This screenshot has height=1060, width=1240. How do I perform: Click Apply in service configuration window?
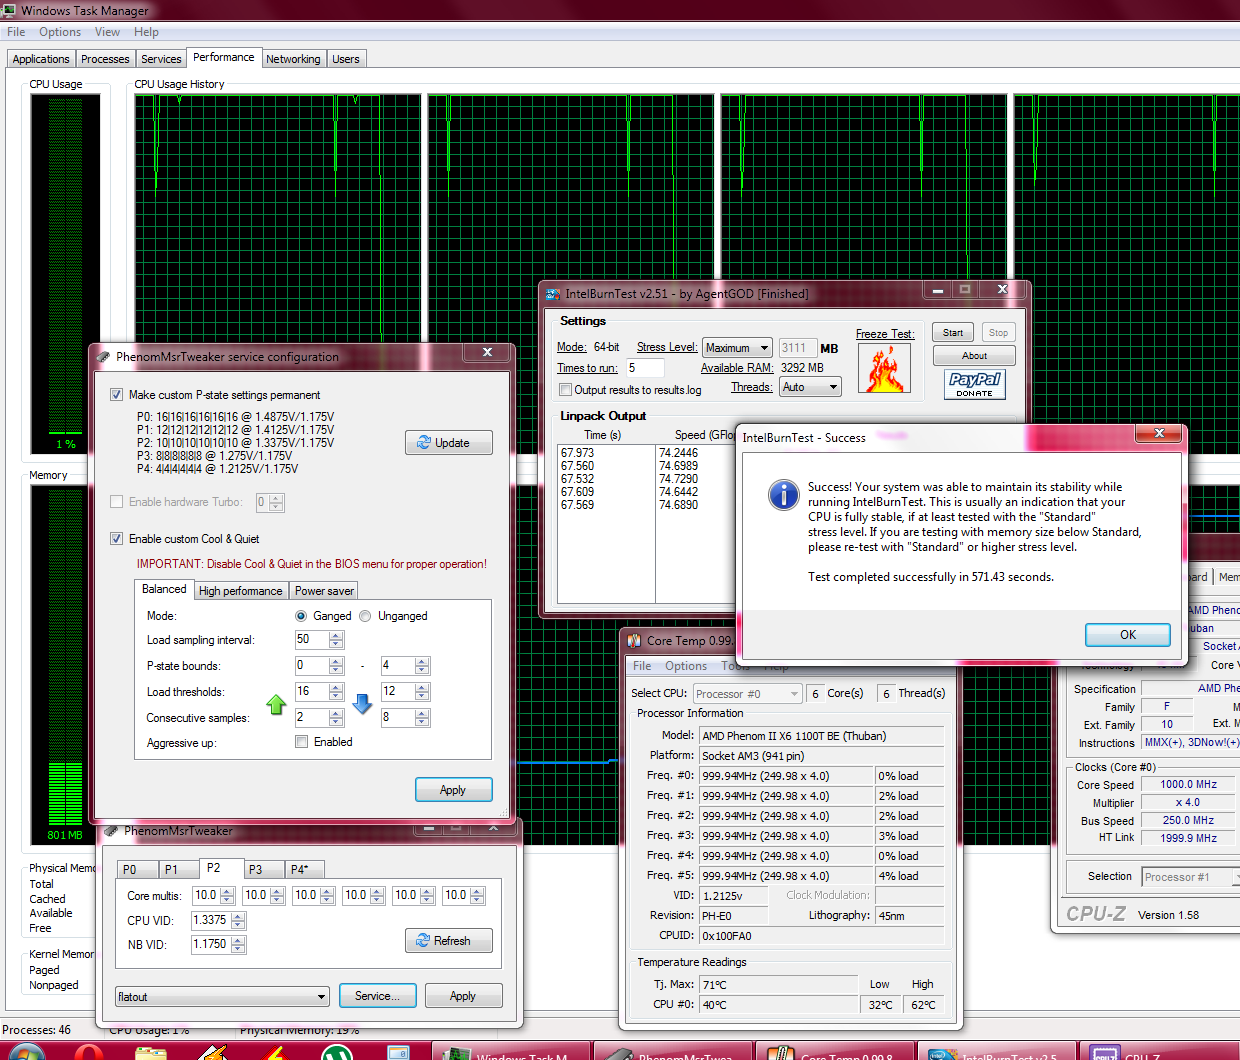[453, 790]
